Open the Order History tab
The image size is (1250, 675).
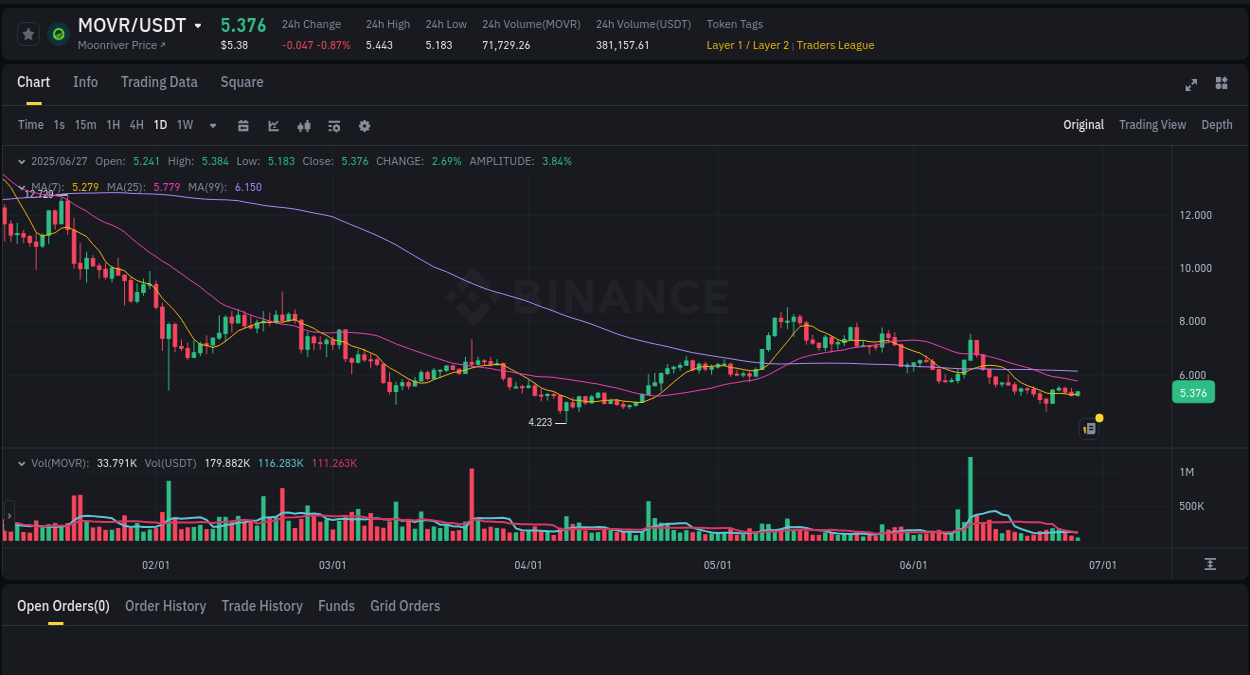(165, 606)
